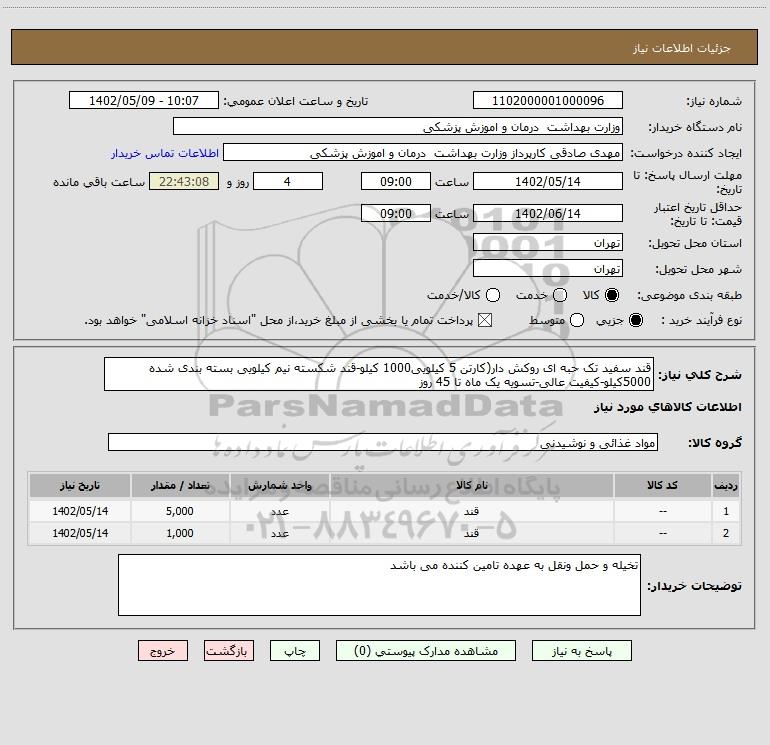
Task: Click the delivery city field تهران
Action: click(x=548, y=269)
